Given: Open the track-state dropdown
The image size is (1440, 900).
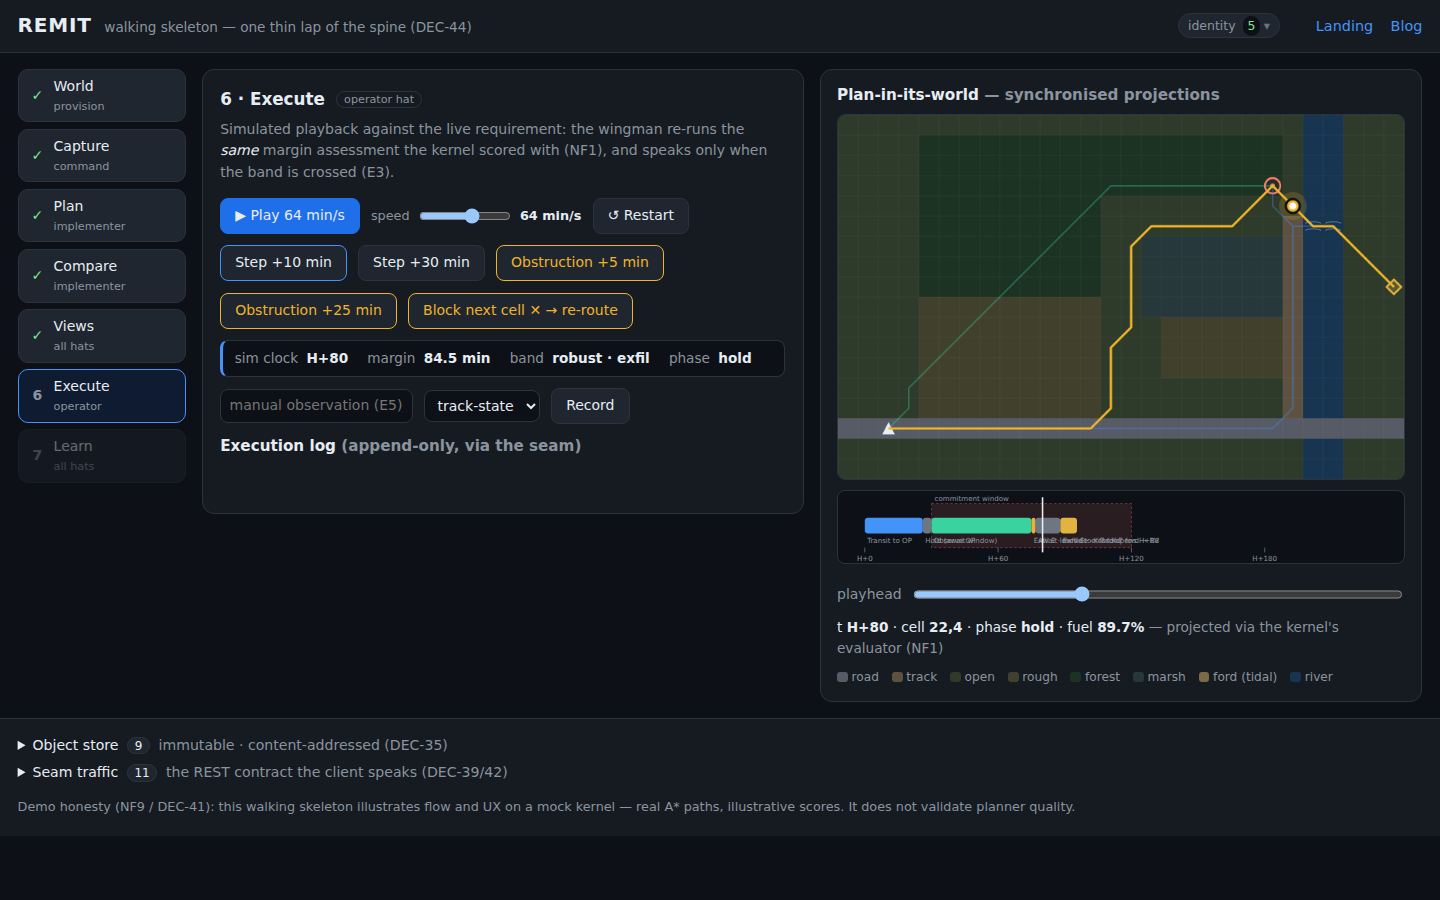Looking at the screenshot, I should pyautogui.click(x=482, y=406).
